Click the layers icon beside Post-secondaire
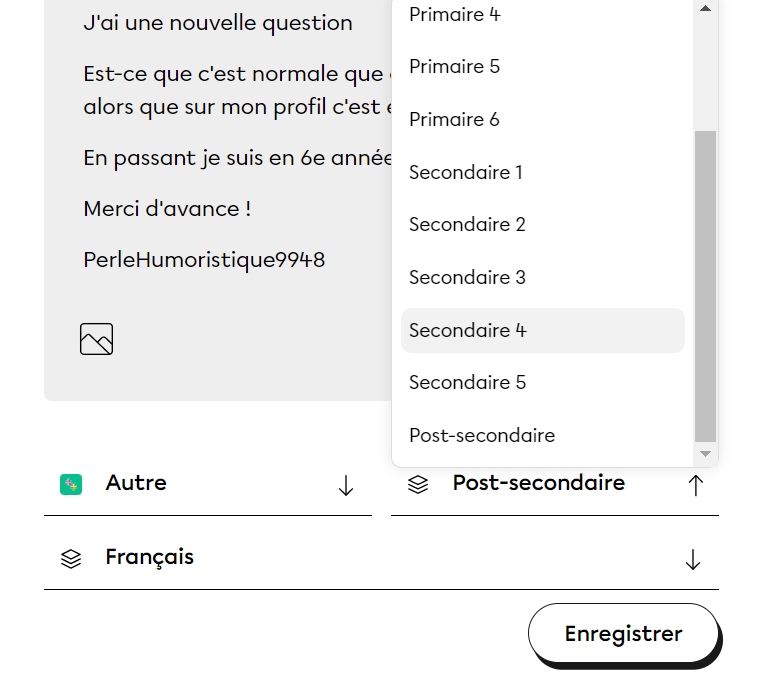The height and width of the screenshot is (685, 768). point(418,485)
